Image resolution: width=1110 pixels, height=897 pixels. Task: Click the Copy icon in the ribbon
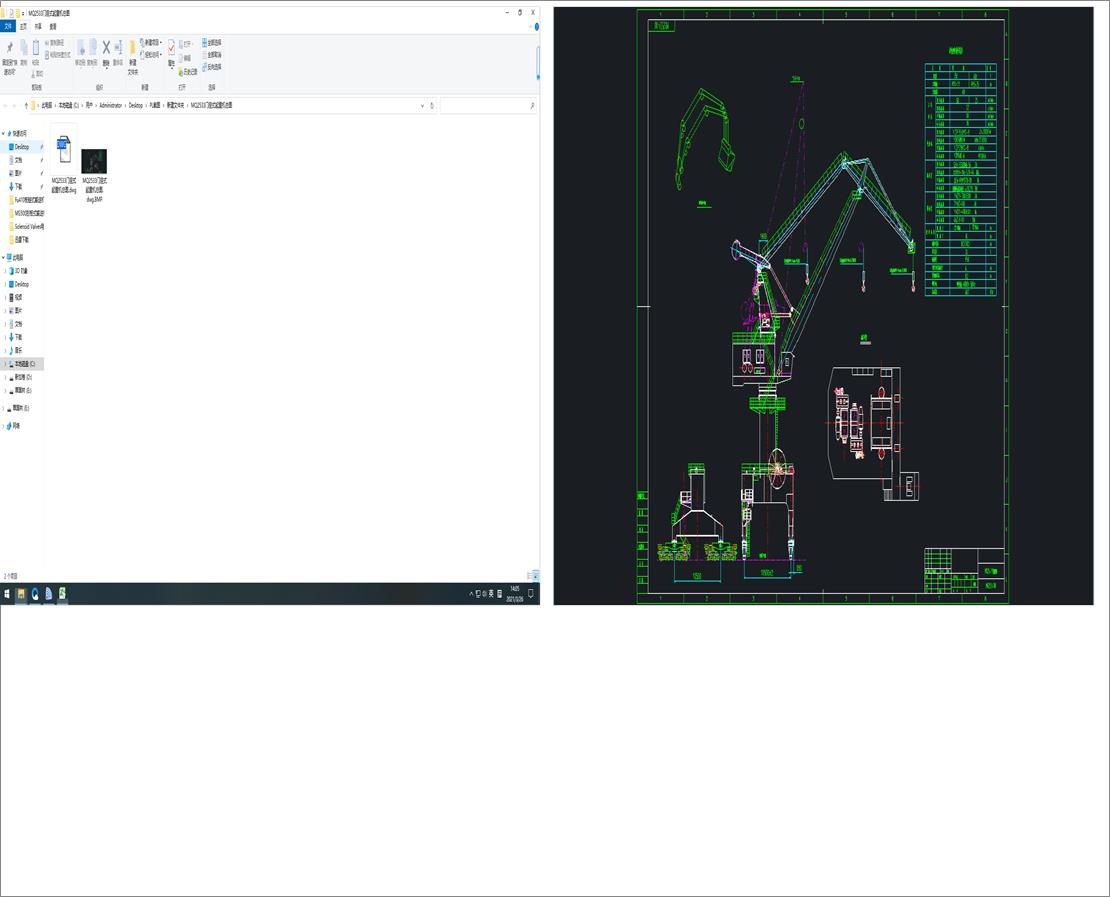coord(23,47)
